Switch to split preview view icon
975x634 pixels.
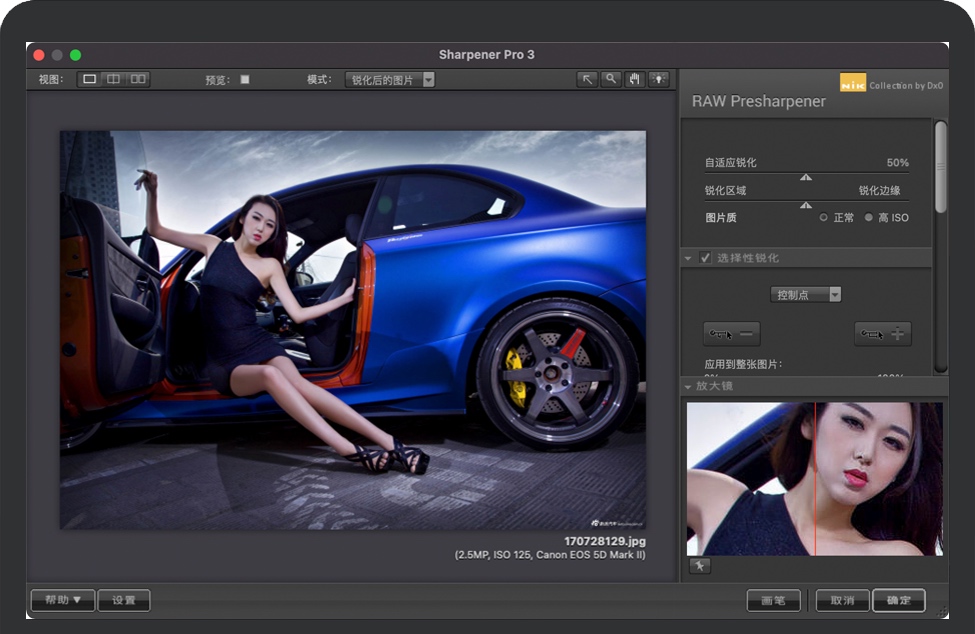(x=114, y=79)
